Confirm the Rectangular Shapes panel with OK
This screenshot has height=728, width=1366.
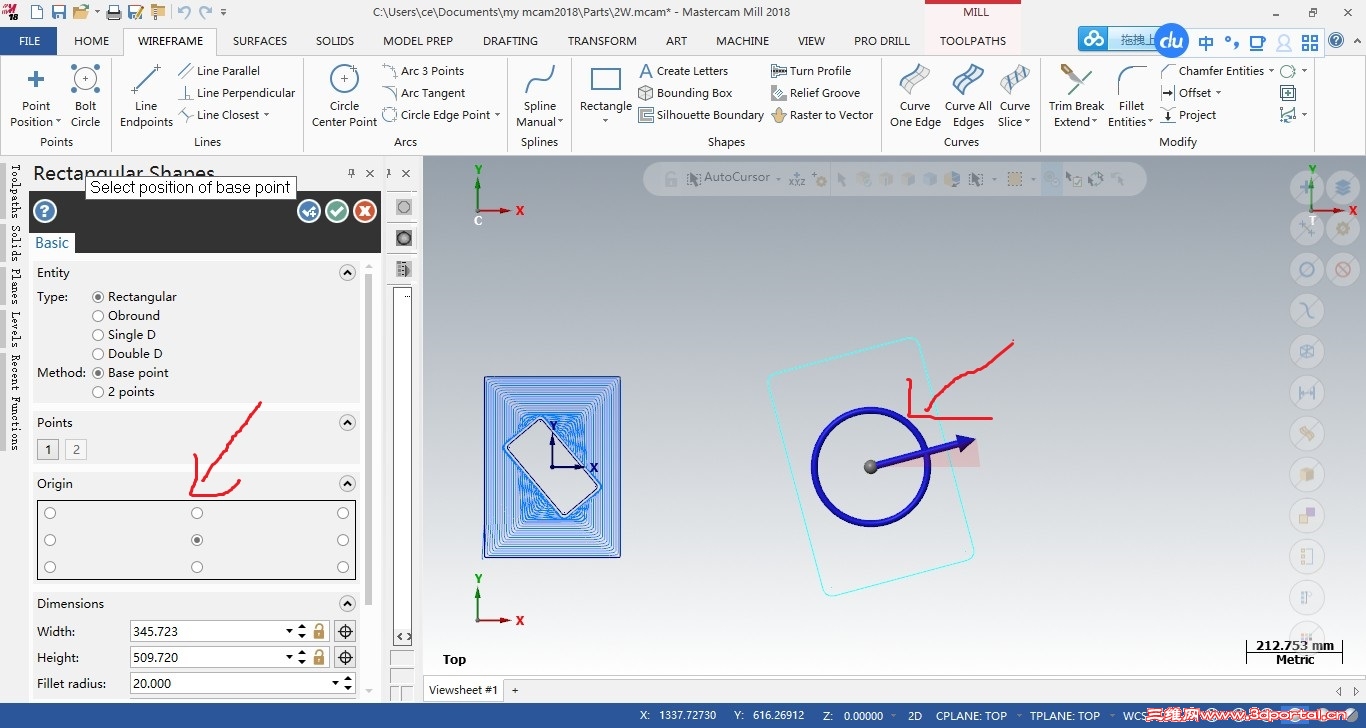[337, 211]
